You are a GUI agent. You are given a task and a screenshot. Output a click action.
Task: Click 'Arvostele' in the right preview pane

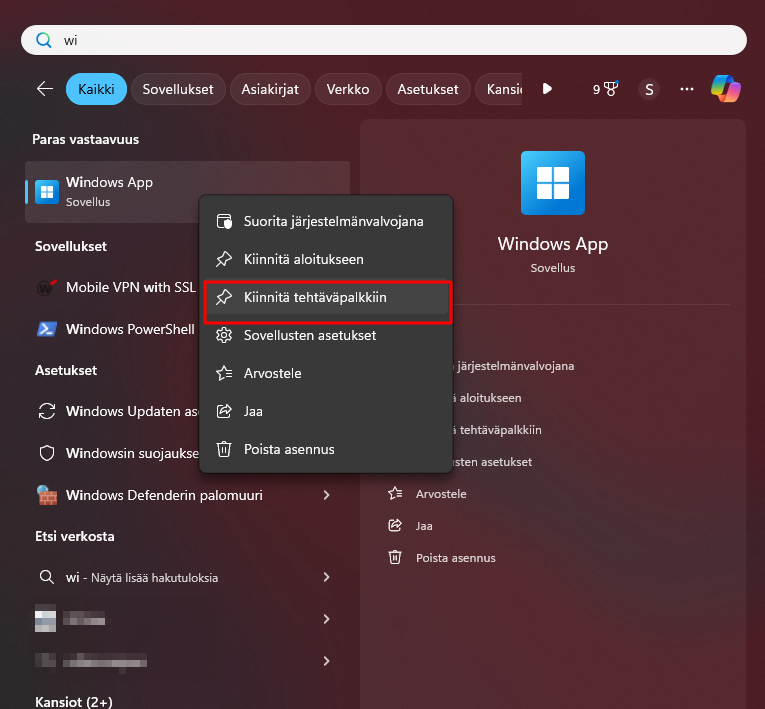click(x=441, y=494)
